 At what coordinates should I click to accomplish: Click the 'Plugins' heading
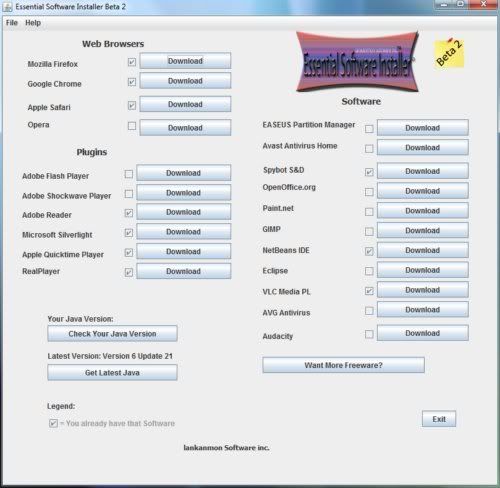92,152
